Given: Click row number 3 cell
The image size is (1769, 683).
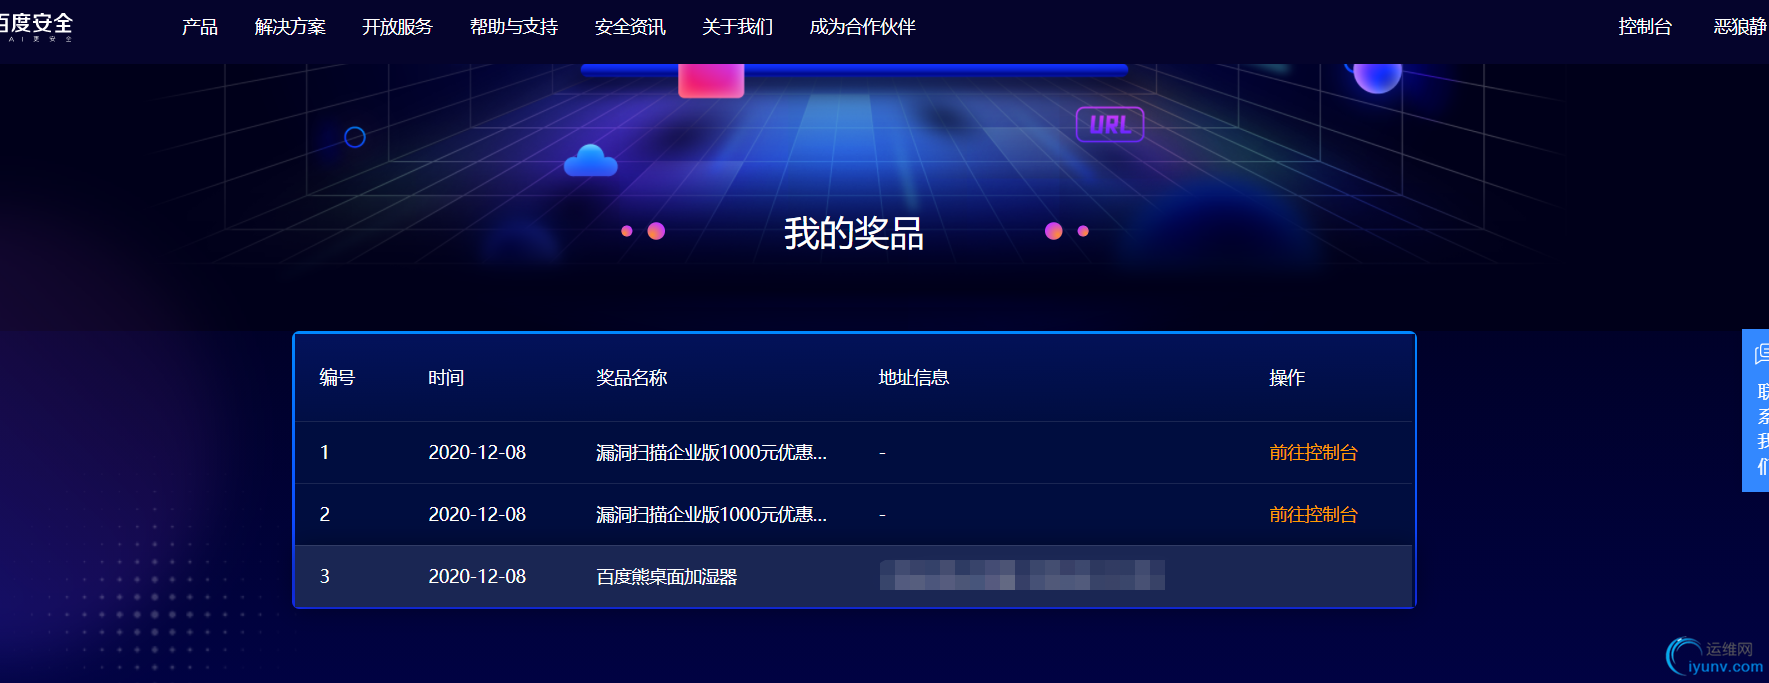Looking at the screenshot, I should tap(325, 577).
